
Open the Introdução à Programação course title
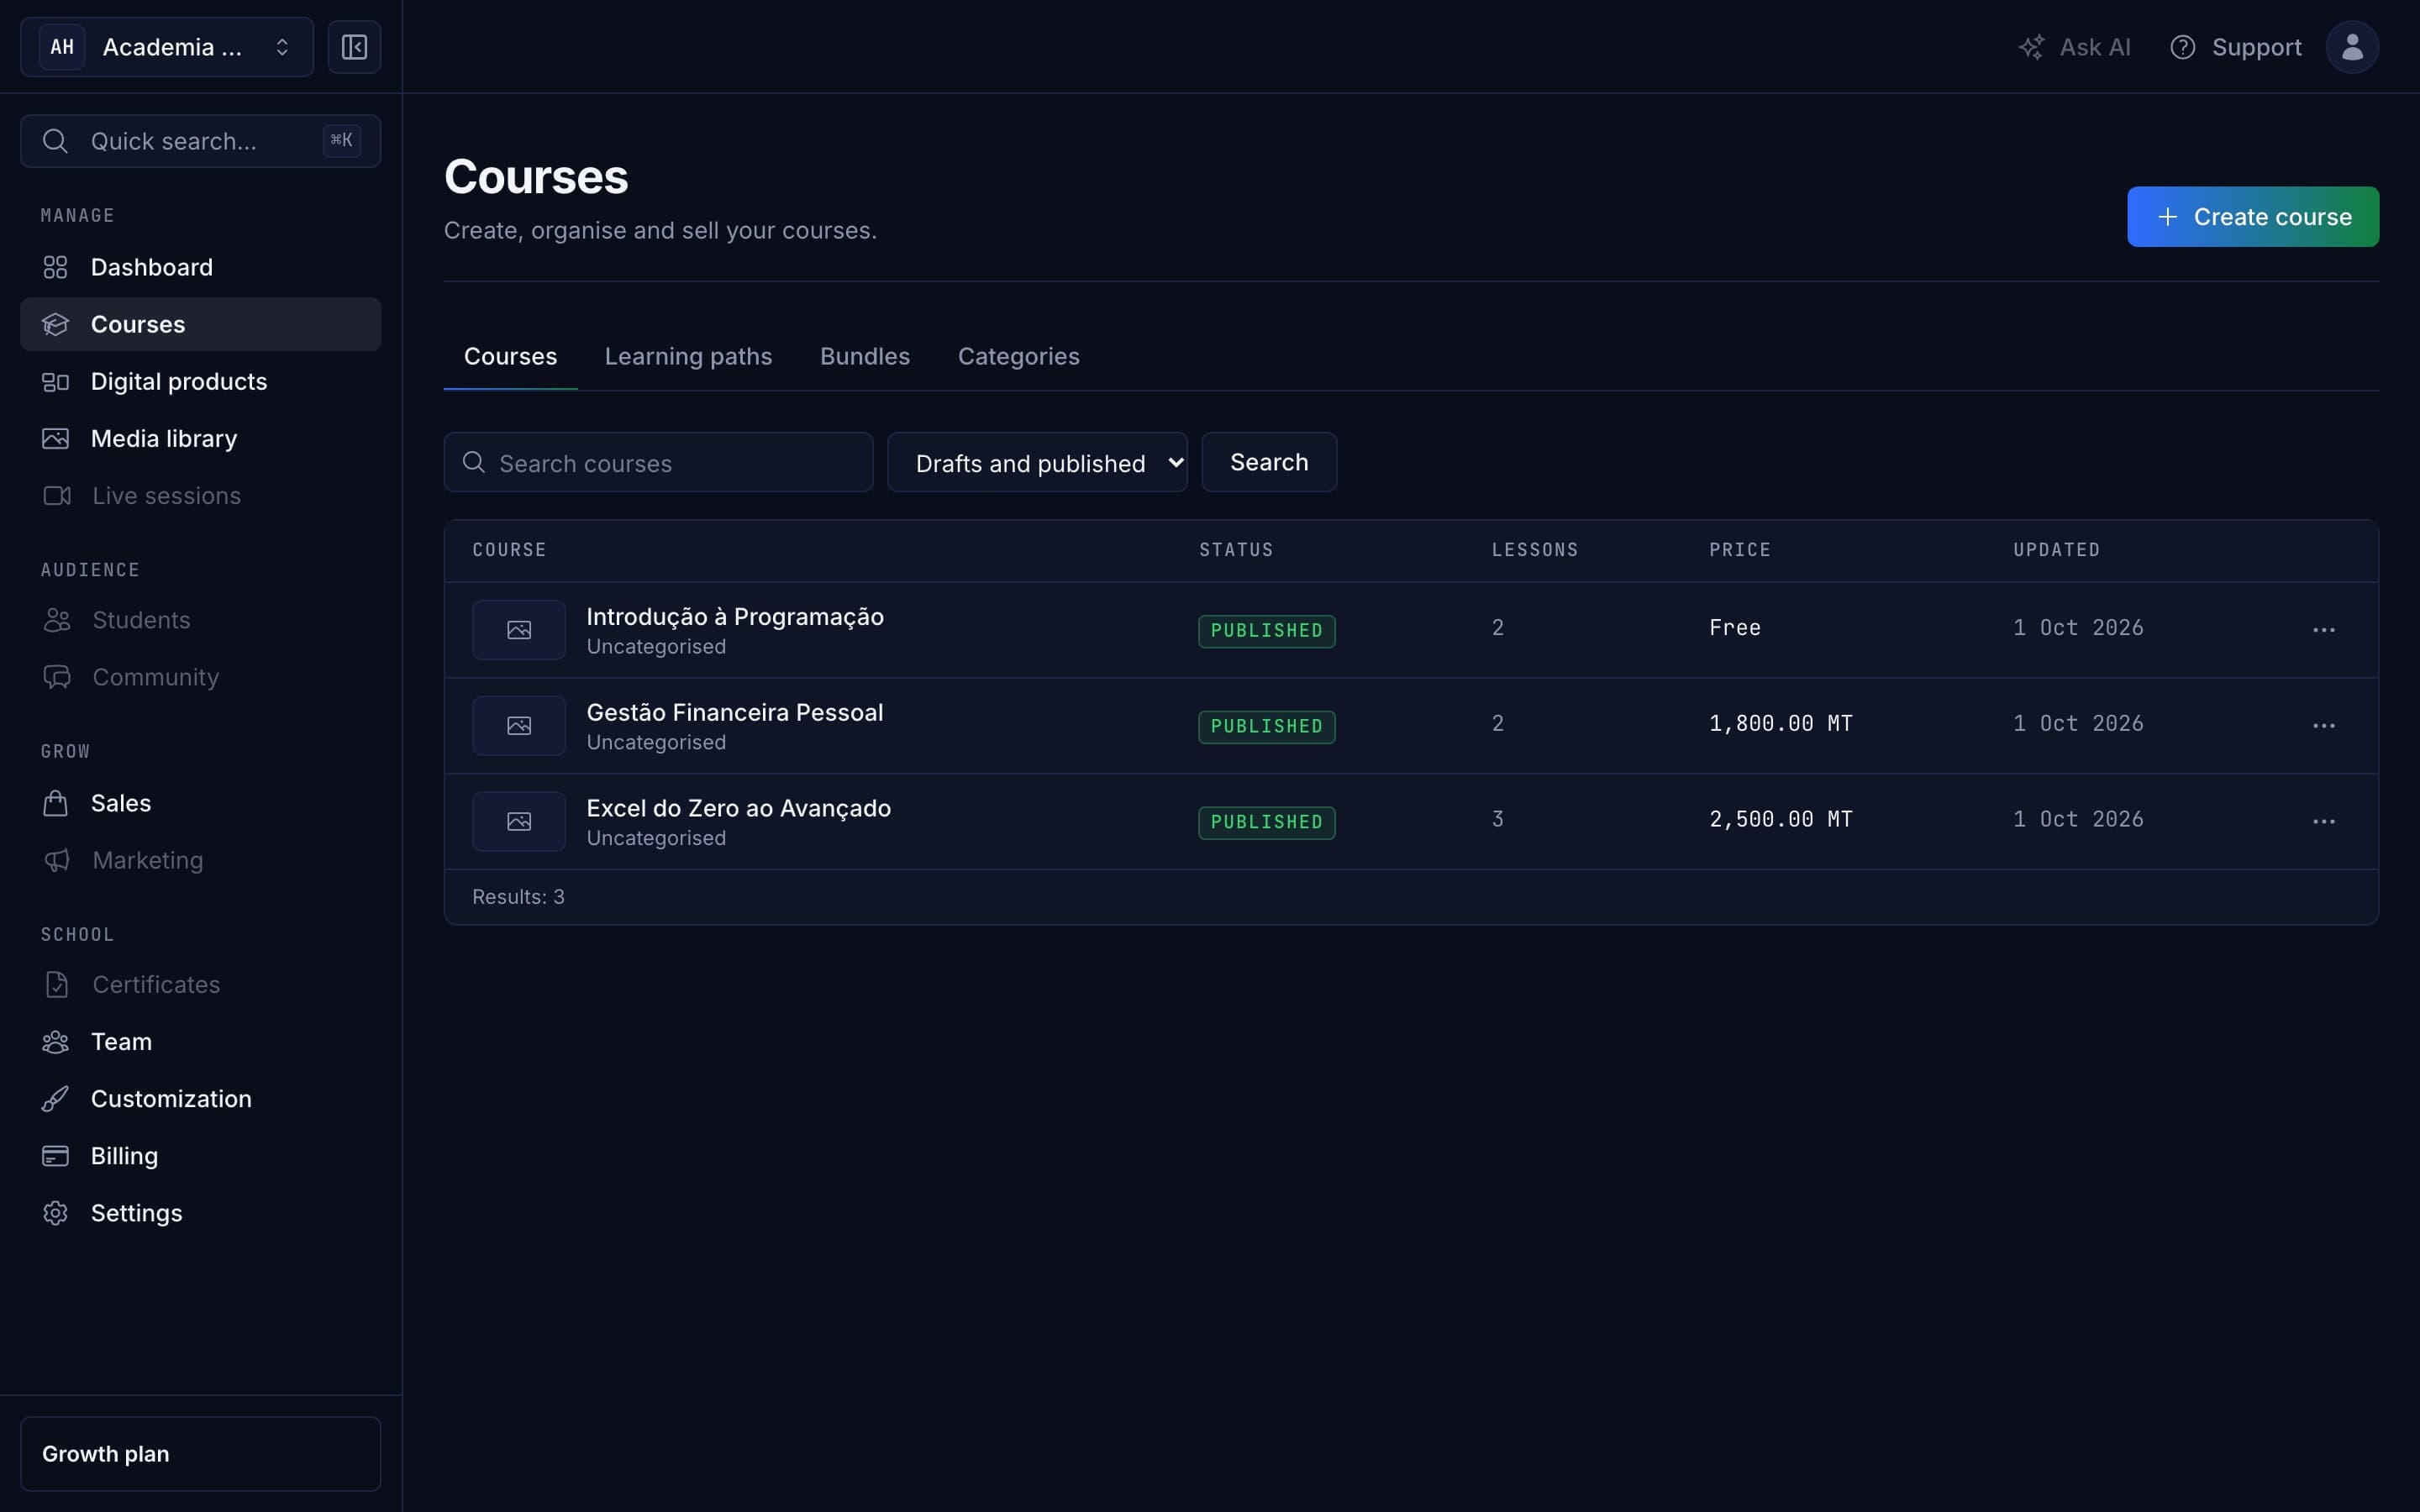click(x=735, y=617)
